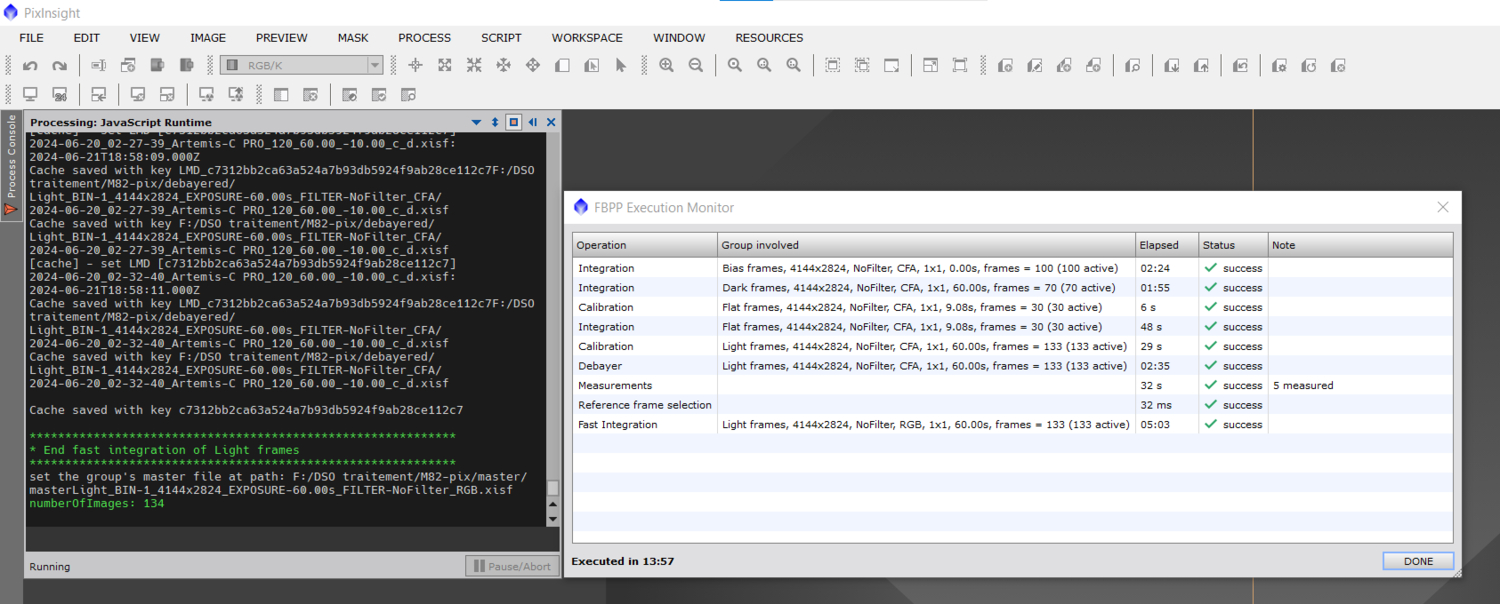The height and width of the screenshot is (604, 1500).
Task: Toggle console auto-hide with the left-triangle icon
Action: [x=532, y=122]
